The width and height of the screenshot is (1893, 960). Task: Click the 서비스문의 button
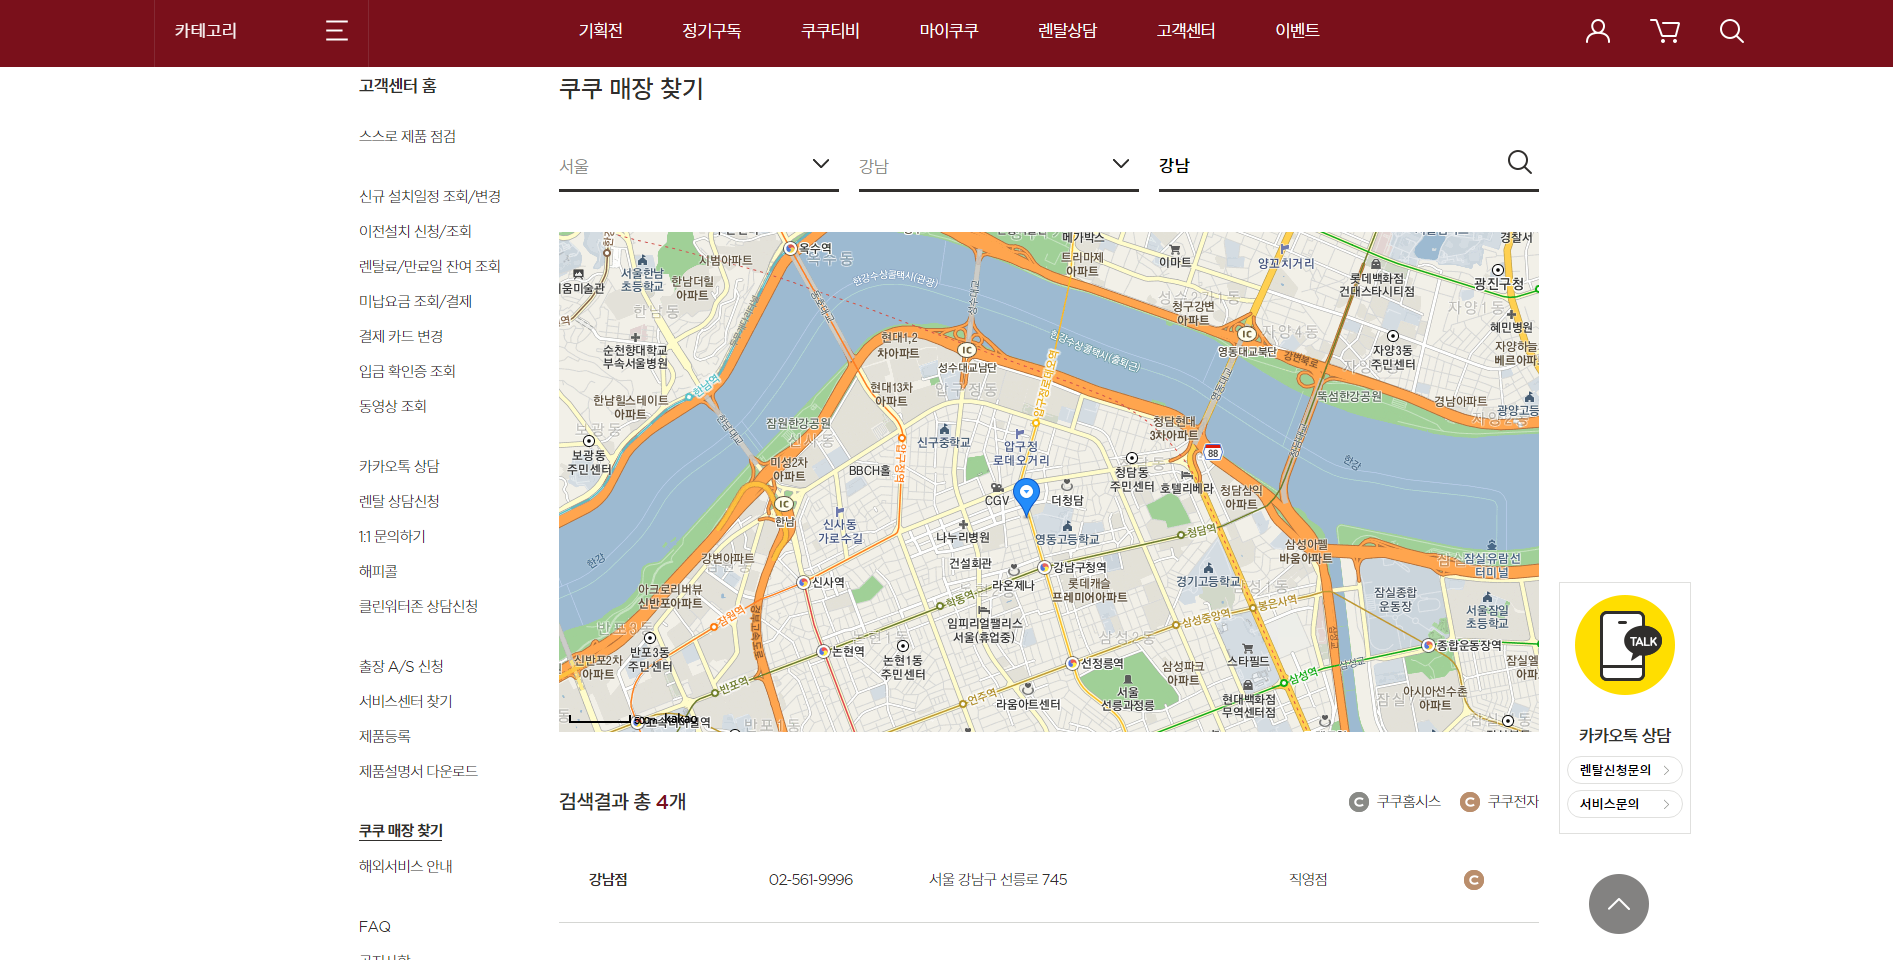pyautogui.click(x=1624, y=804)
